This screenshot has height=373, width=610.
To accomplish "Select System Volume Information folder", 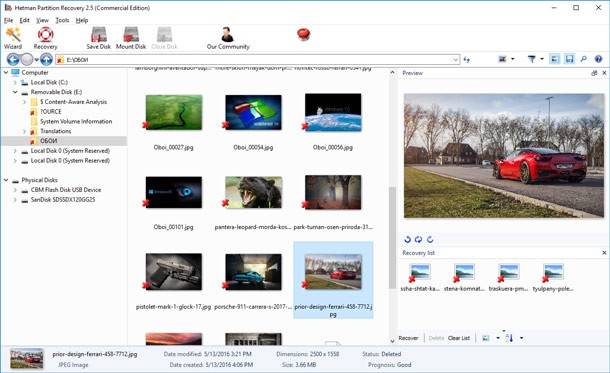I will click(x=75, y=121).
